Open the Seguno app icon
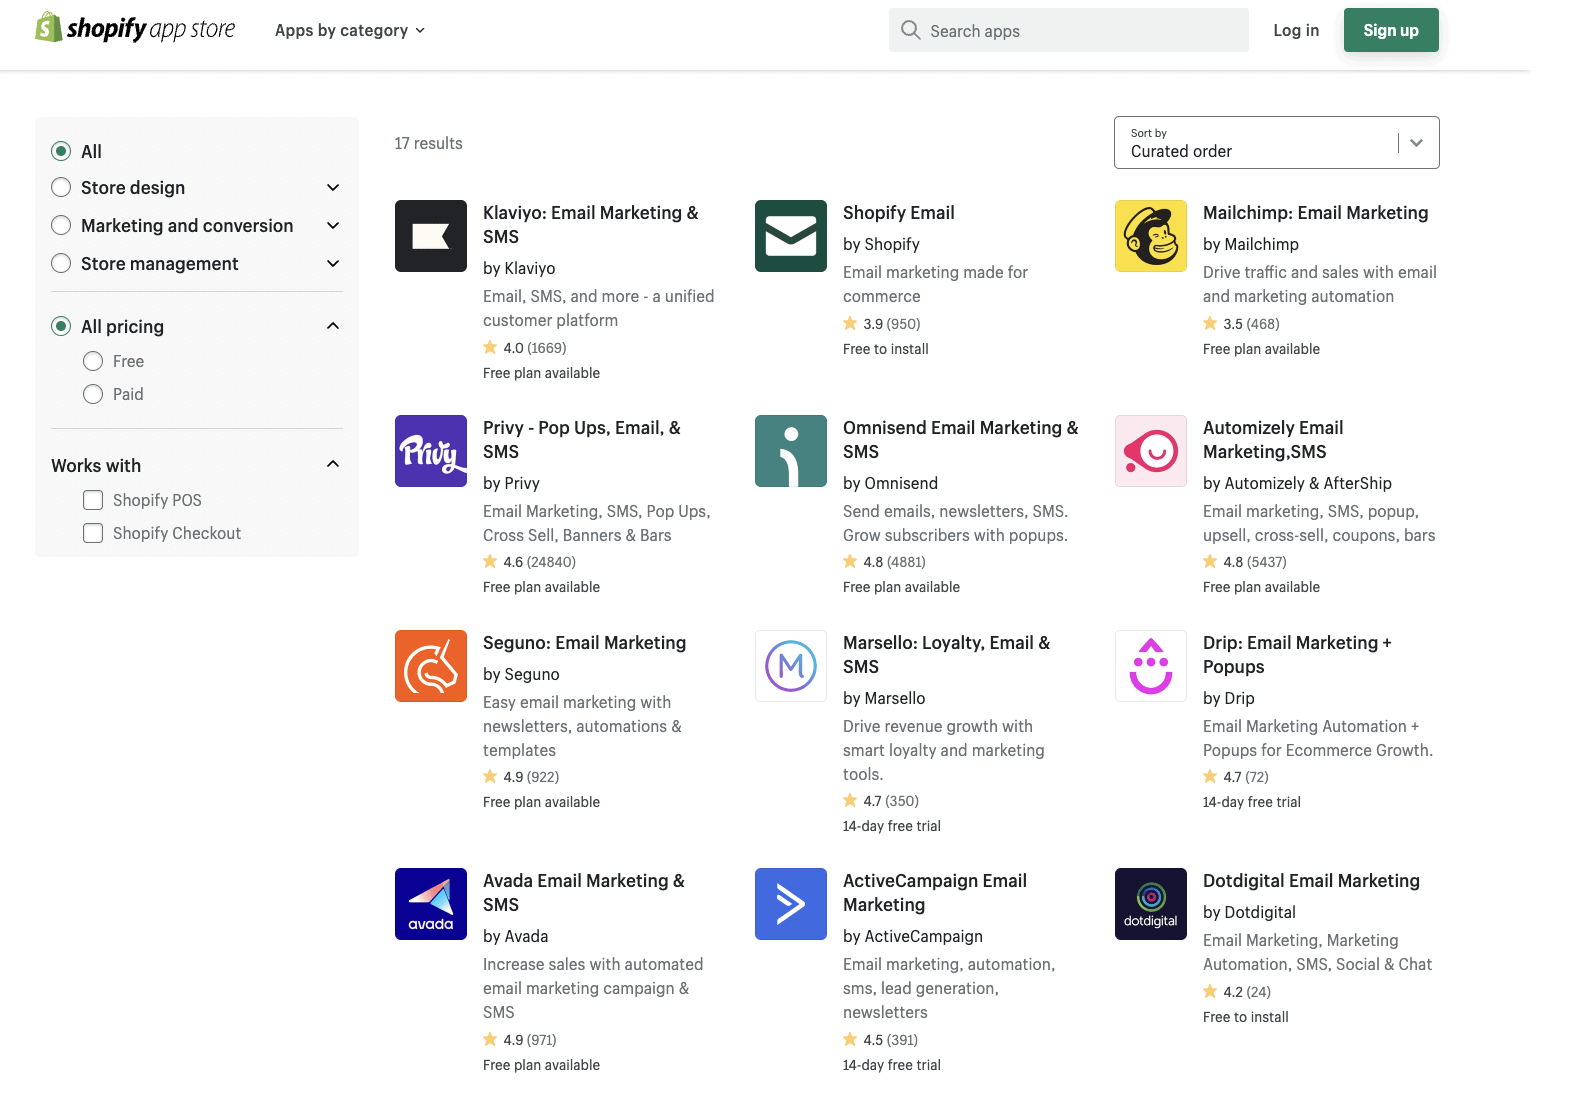1590x1096 pixels. click(x=431, y=666)
